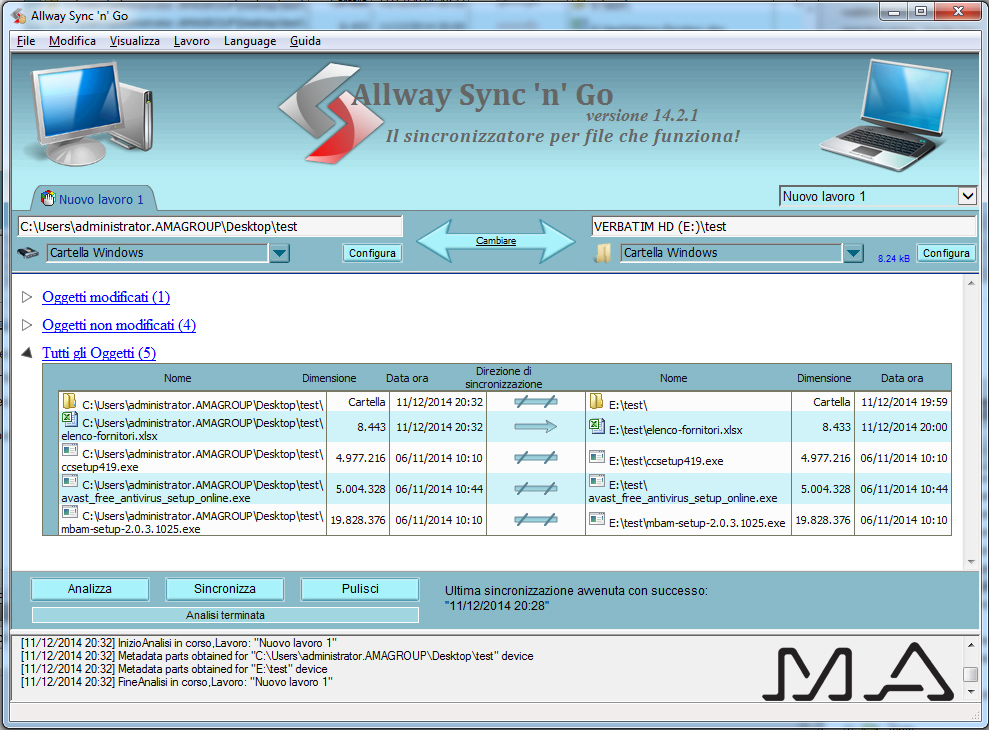Click the drive icon beside left Cartella Windows
The width and height of the screenshot is (989, 730).
pyautogui.click(x=28, y=253)
